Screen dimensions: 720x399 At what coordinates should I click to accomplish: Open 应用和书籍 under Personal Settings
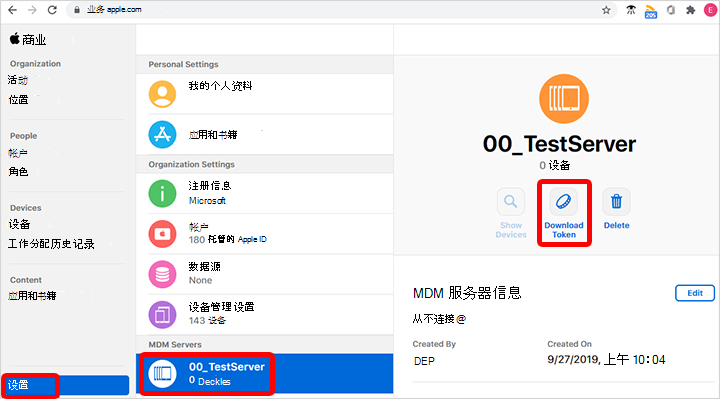tap(264, 135)
